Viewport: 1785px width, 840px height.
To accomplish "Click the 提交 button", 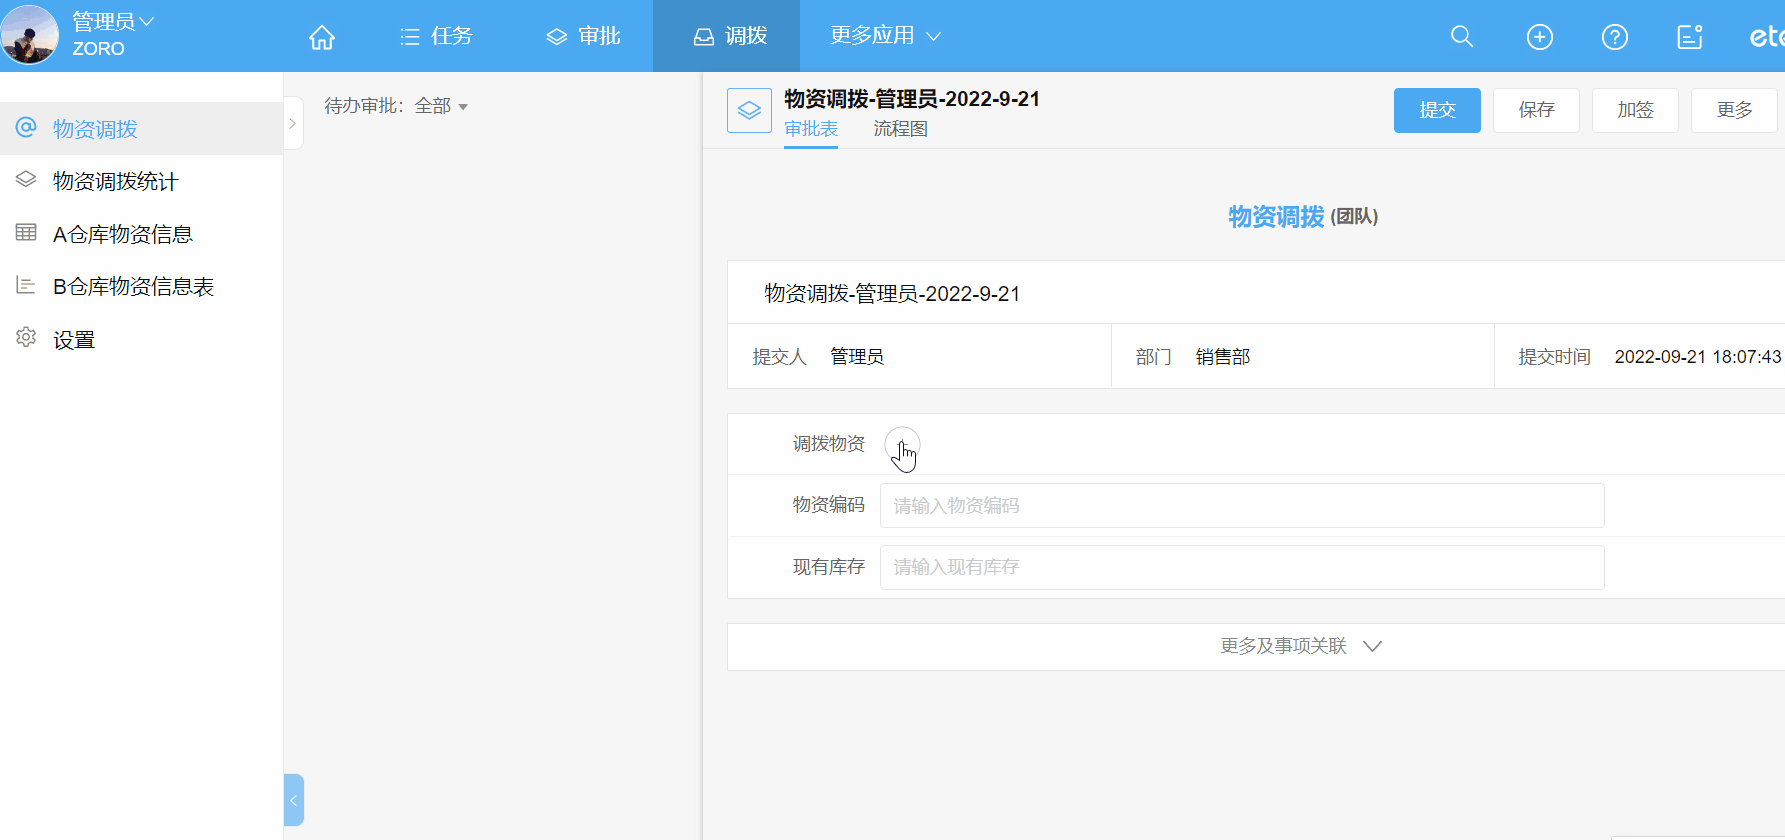I will (1437, 110).
